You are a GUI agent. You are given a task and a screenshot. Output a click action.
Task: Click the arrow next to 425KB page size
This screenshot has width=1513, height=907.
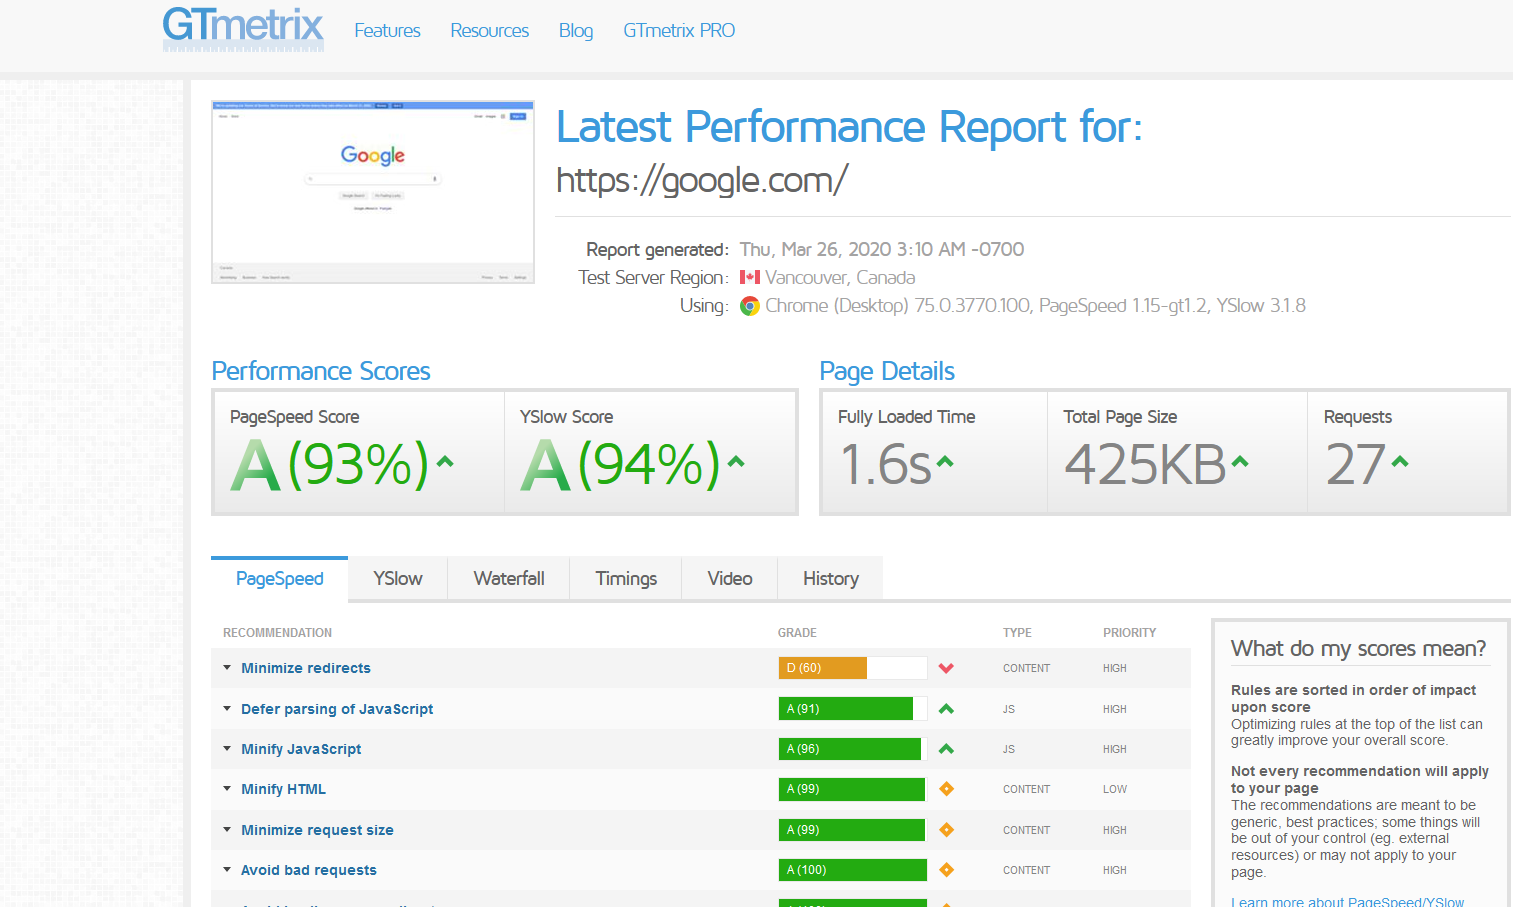tap(1240, 461)
